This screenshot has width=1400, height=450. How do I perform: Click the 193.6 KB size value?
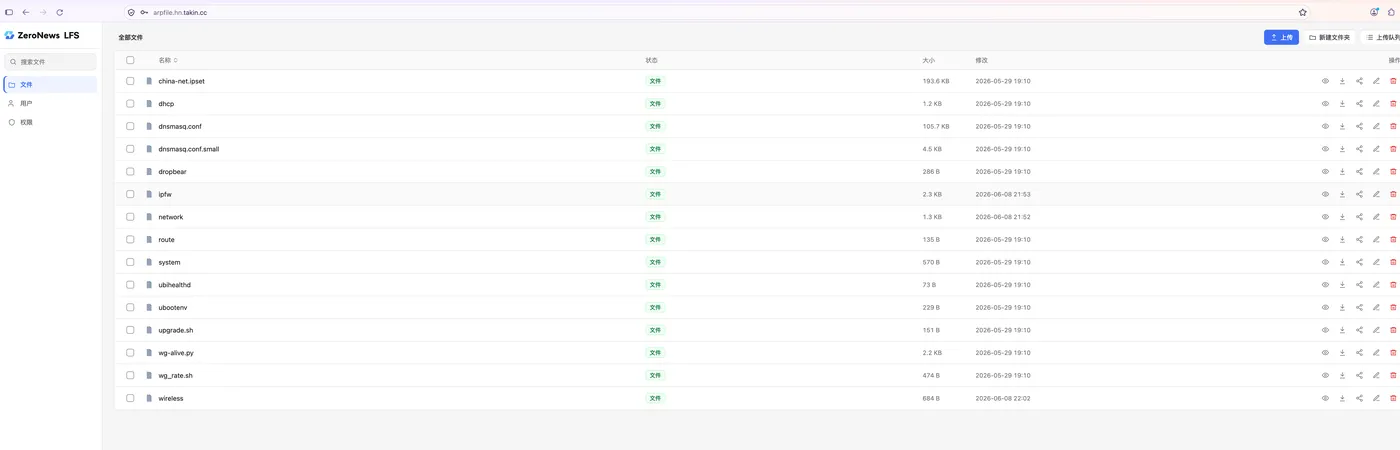(x=936, y=81)
